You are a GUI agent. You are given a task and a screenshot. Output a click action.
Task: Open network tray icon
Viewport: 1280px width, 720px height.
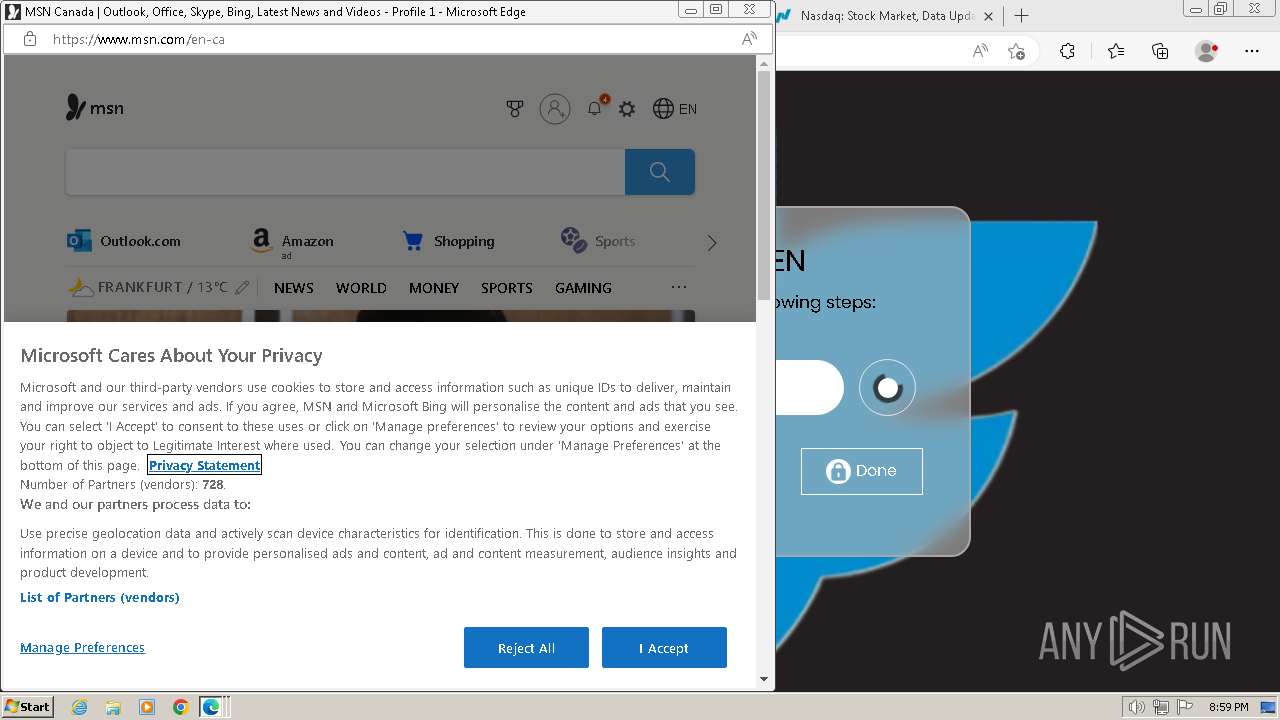[1161, 707]
